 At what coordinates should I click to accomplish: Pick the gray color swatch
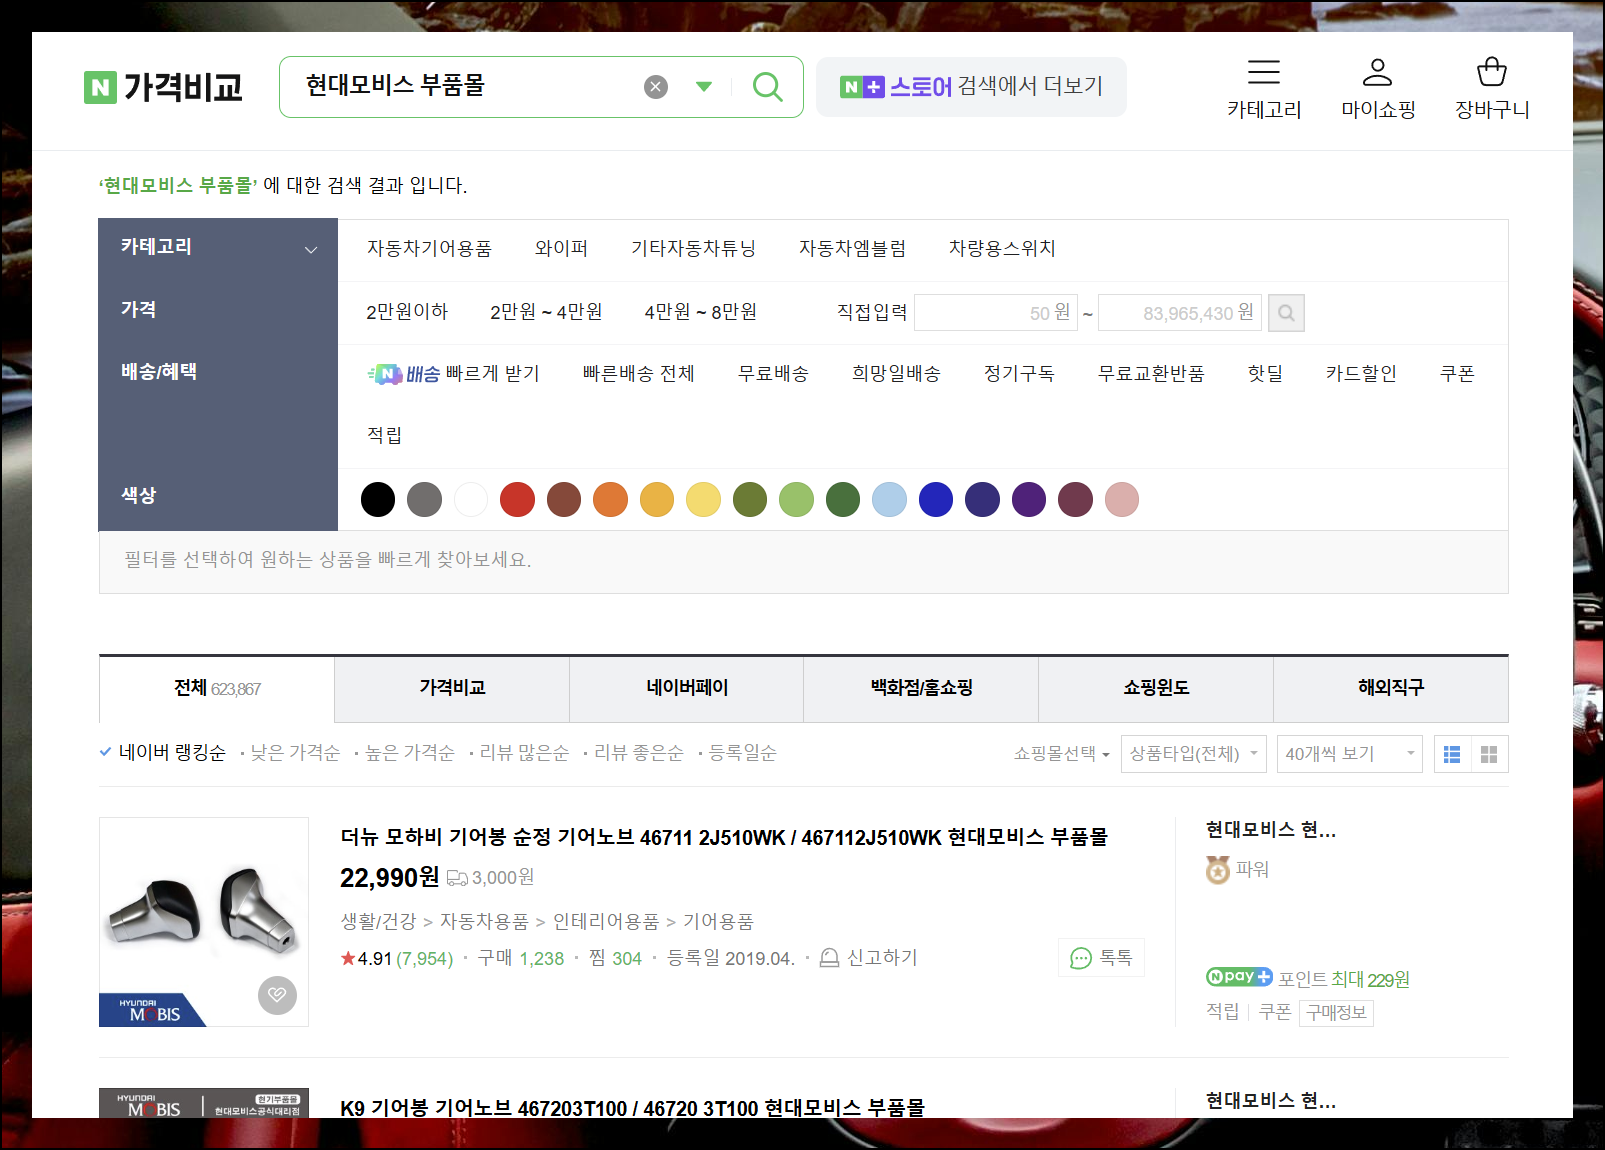(x=424, y=499)
